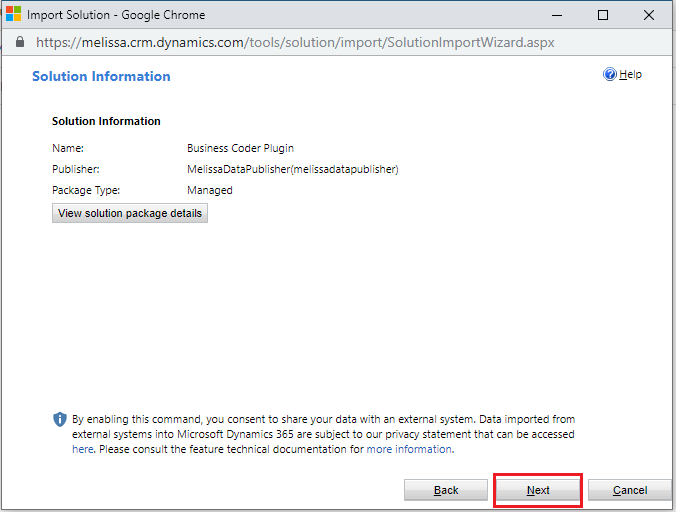Cancel the solution import wizard
The width and height of the screenshot is (676, 512).
629,490
